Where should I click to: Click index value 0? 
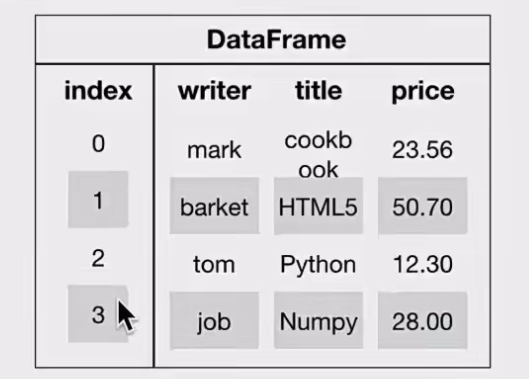98,143
